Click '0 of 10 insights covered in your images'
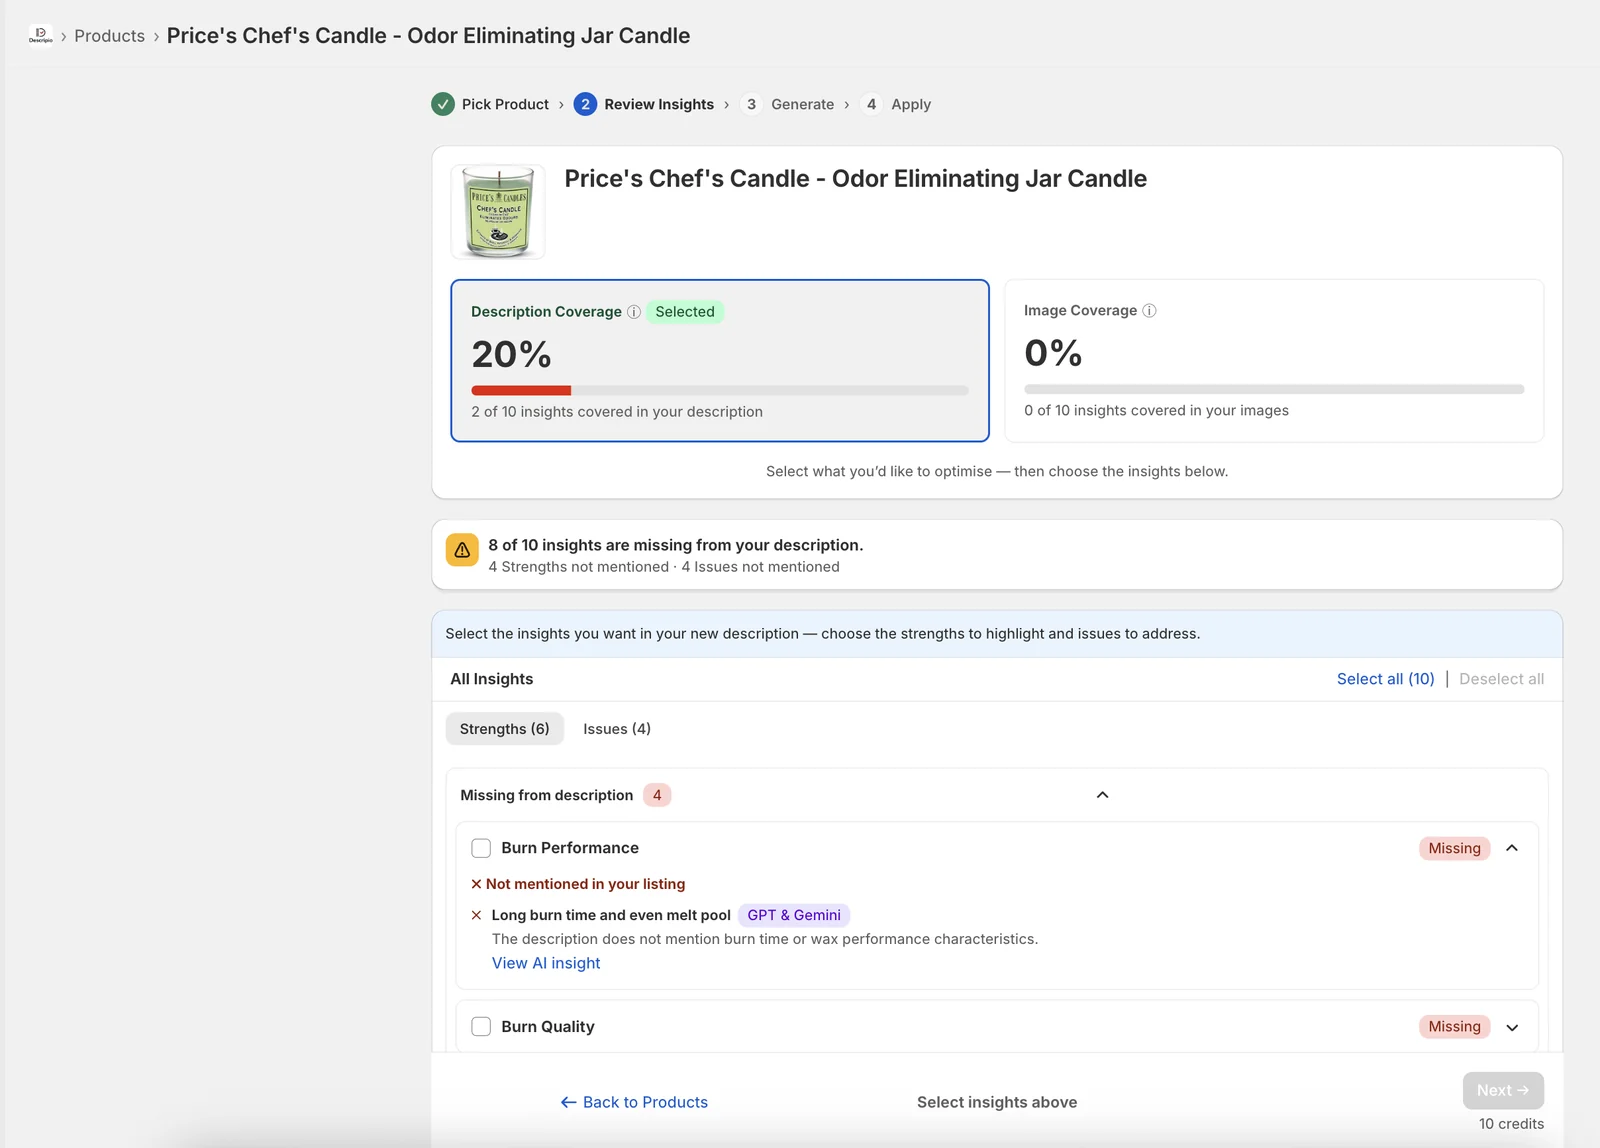This screenshot has height=1148, width=1600. pos(1156,411)
